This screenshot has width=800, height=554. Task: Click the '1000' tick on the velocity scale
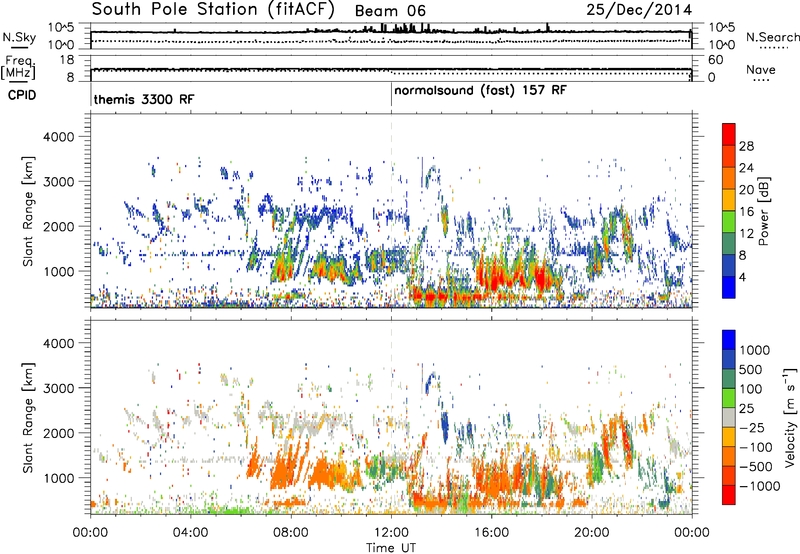pyautogui.click(x=755, y=350)
